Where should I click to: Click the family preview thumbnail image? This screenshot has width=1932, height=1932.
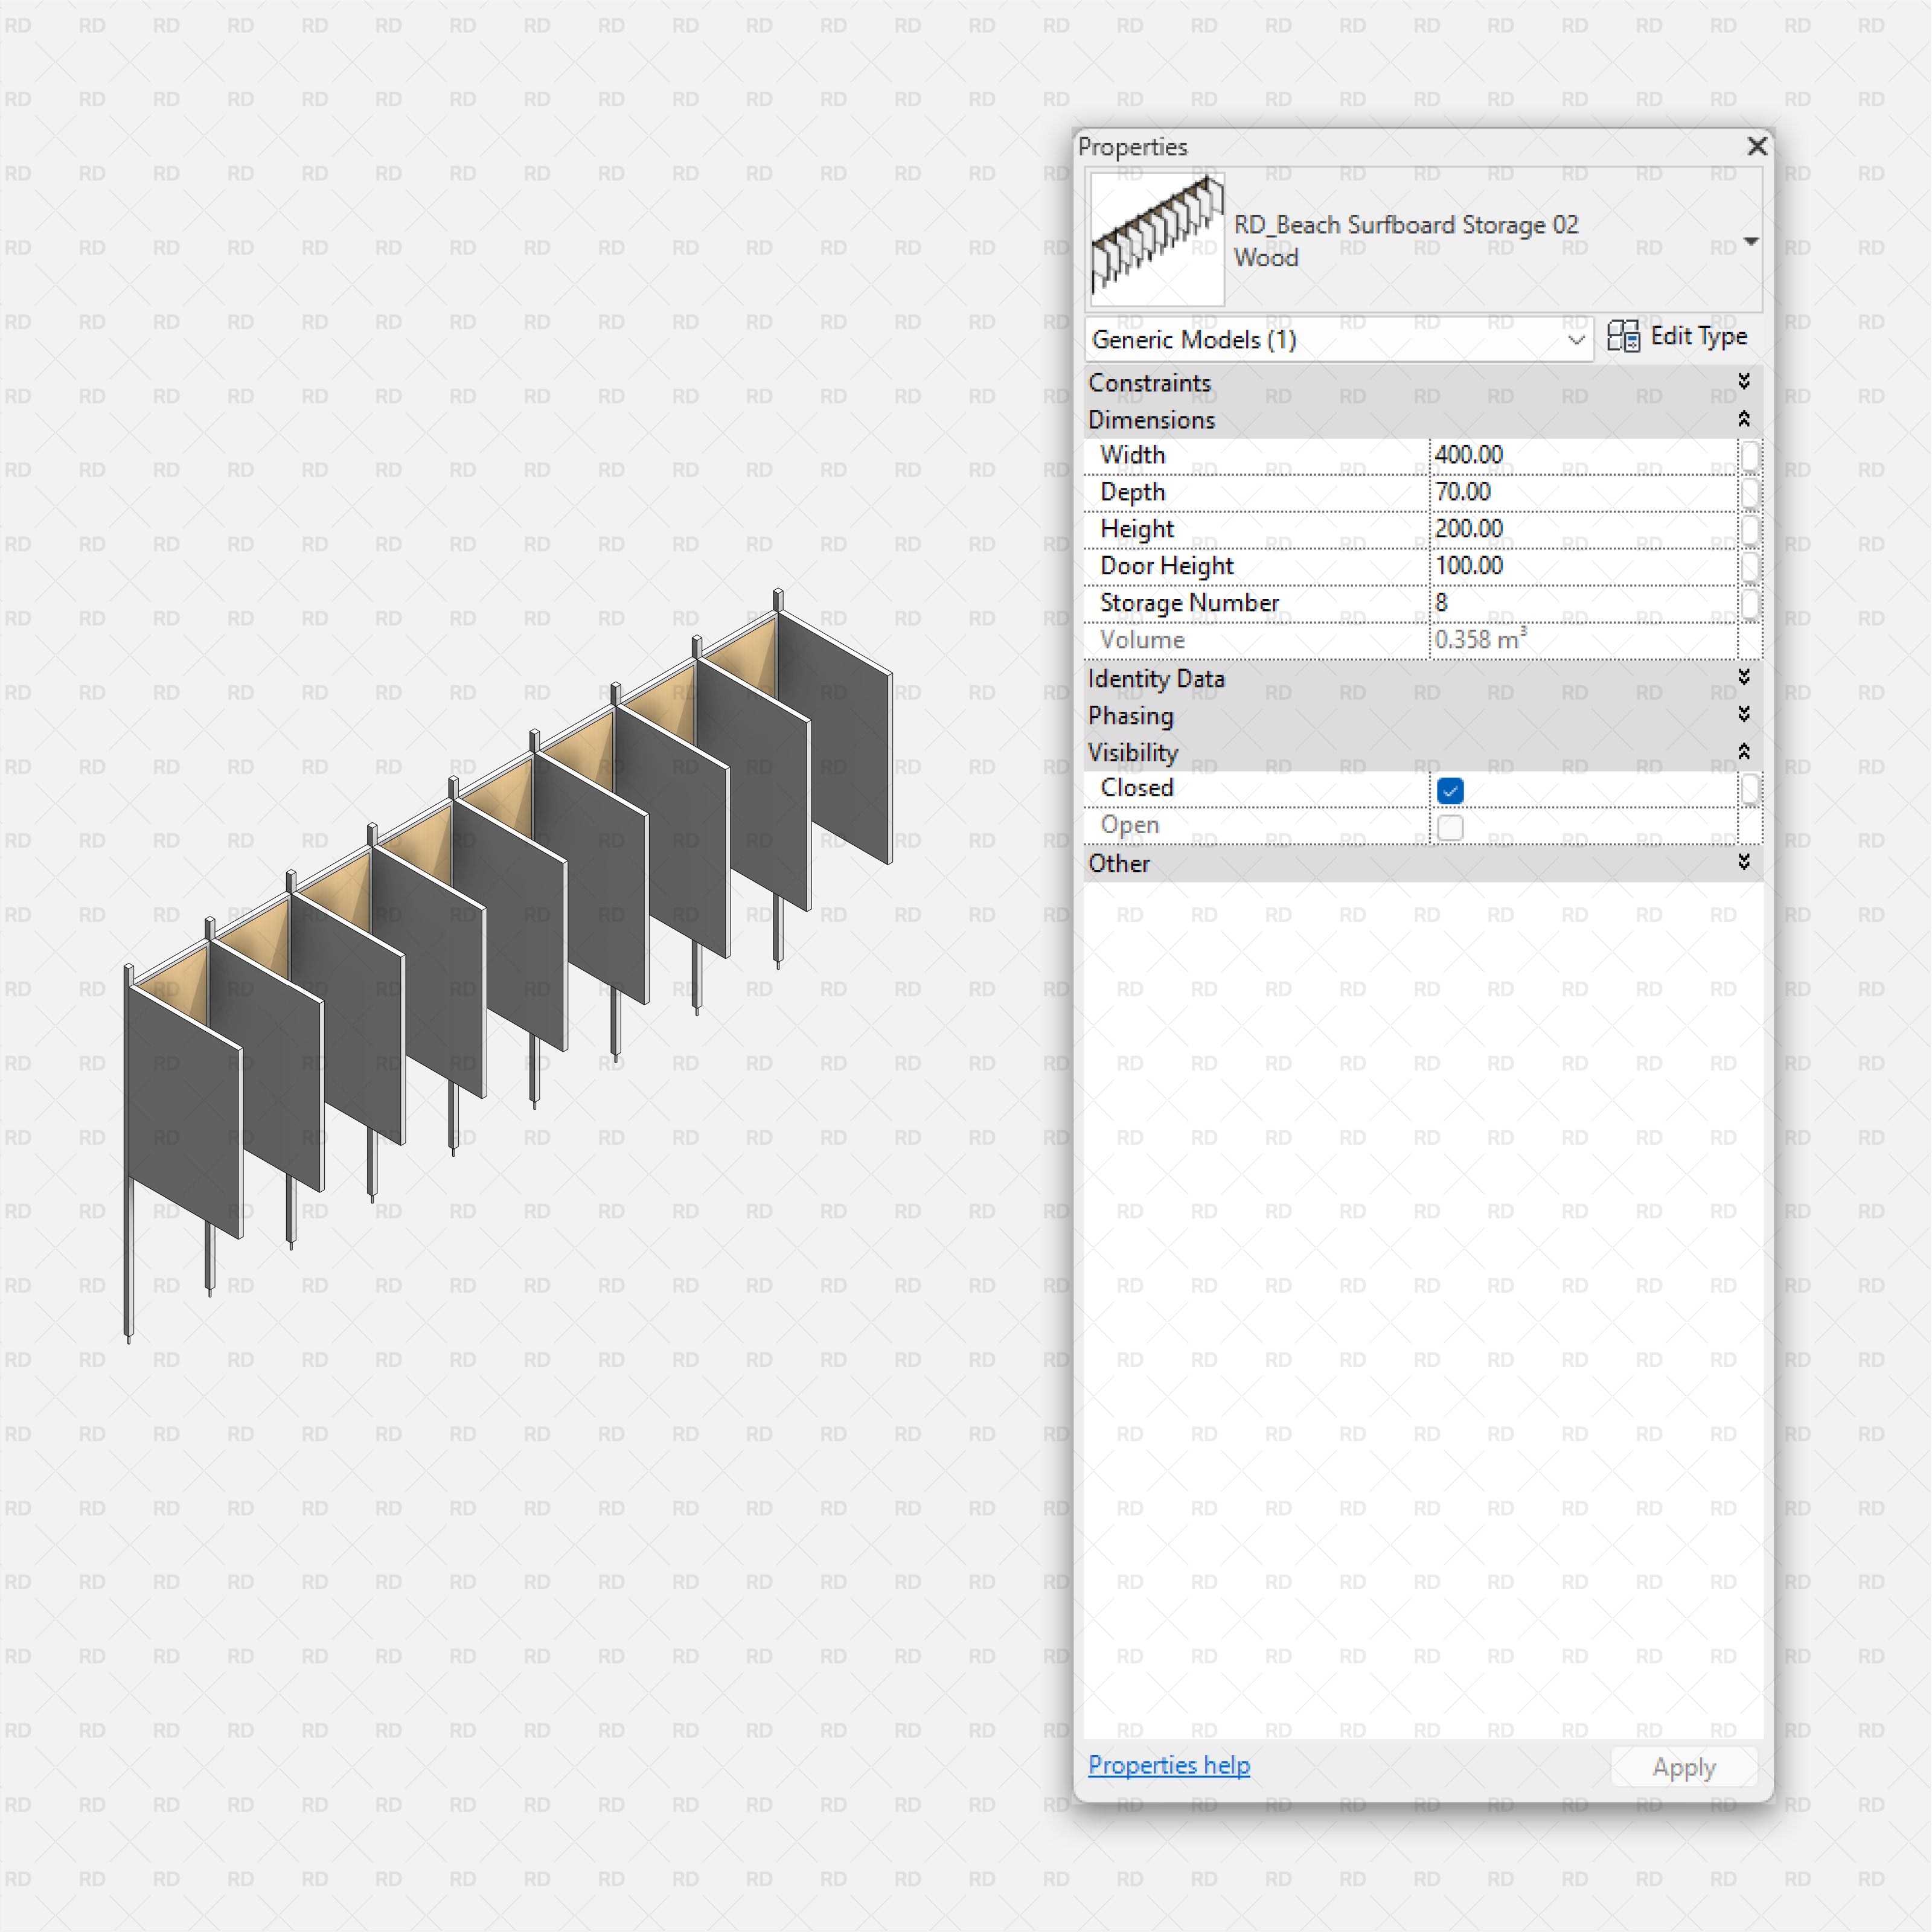[x=1156, y=237]
